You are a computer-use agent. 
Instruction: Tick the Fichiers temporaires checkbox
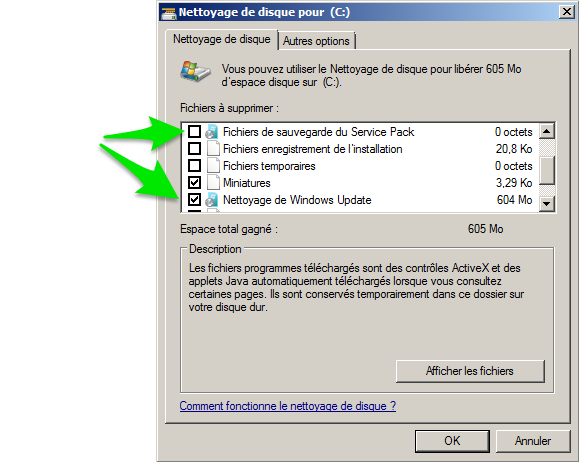coord(195,165)
